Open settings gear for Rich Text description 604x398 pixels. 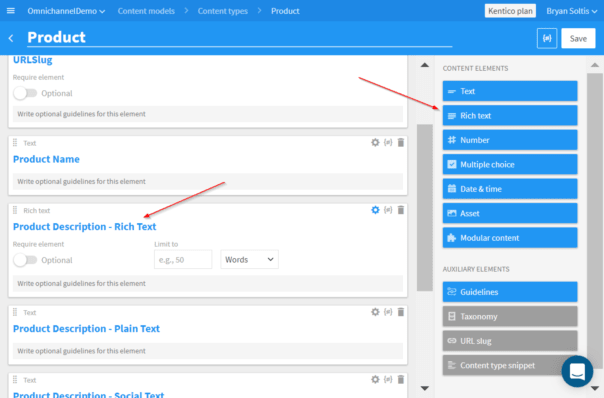point(375,210)
